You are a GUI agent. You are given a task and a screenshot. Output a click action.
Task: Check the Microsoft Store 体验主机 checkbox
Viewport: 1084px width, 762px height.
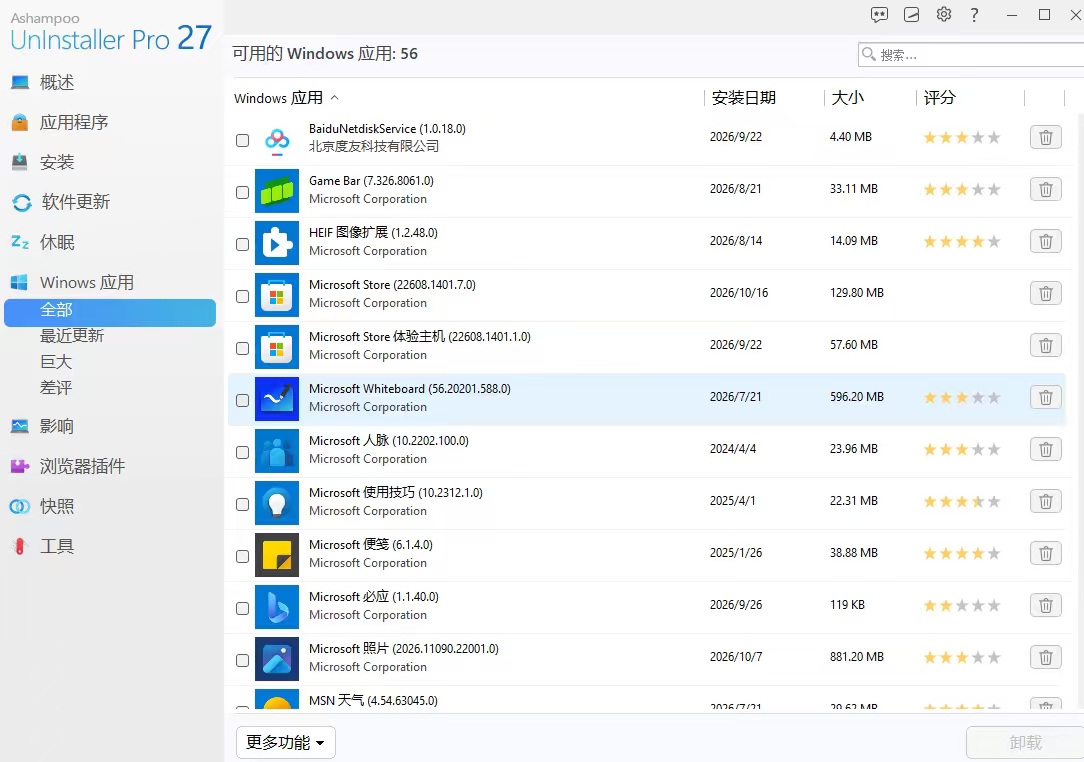242,349
